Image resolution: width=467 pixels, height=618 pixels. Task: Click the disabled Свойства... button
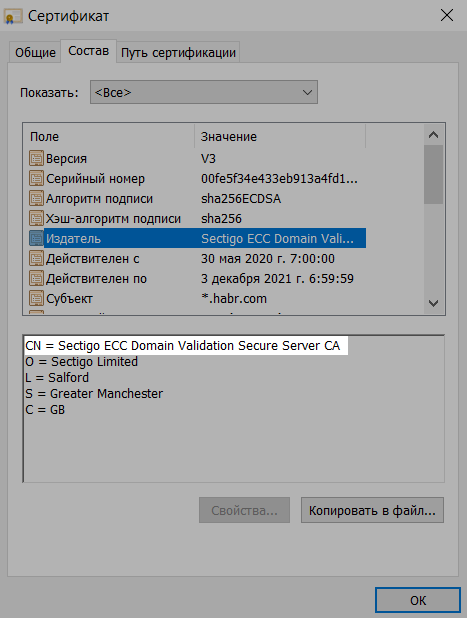244,510
